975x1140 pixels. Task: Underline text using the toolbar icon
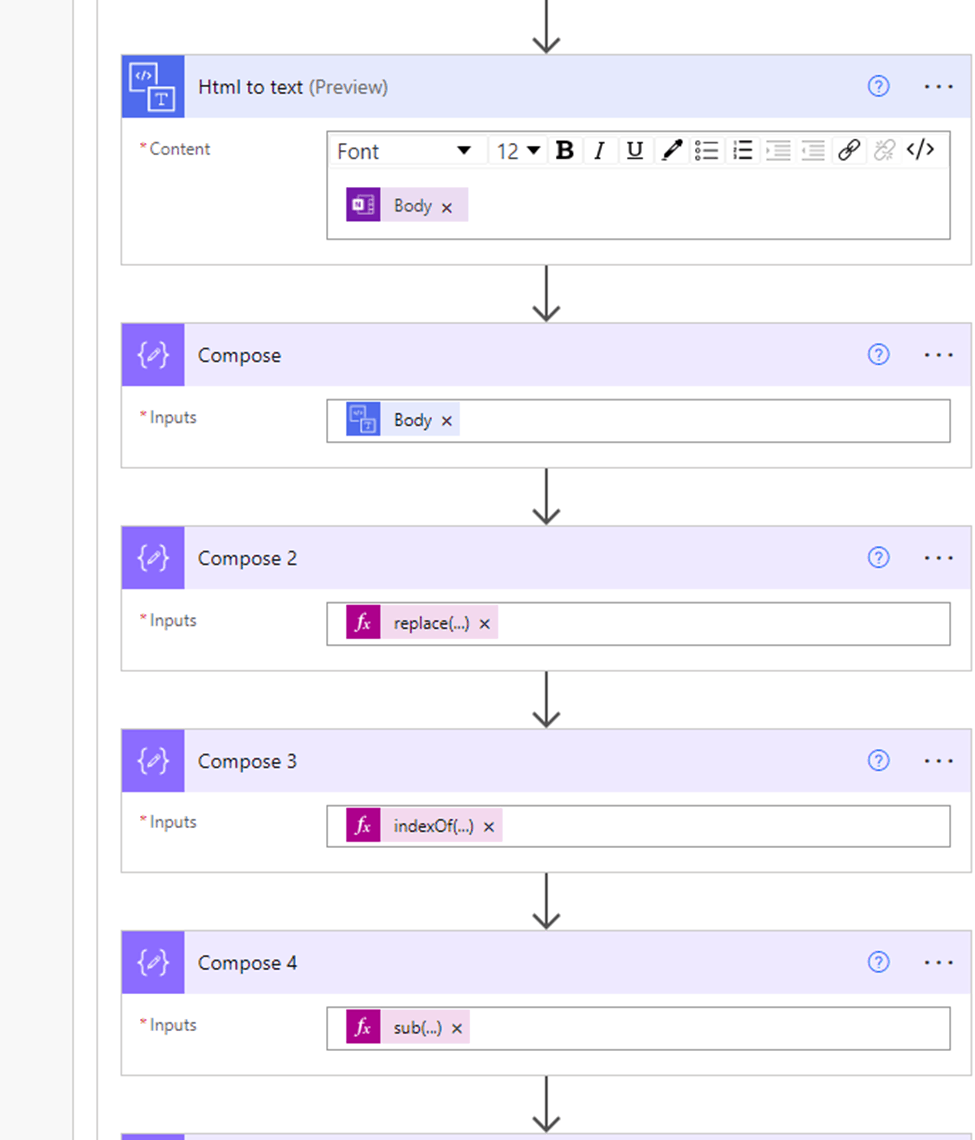click(x=634, y=150)
